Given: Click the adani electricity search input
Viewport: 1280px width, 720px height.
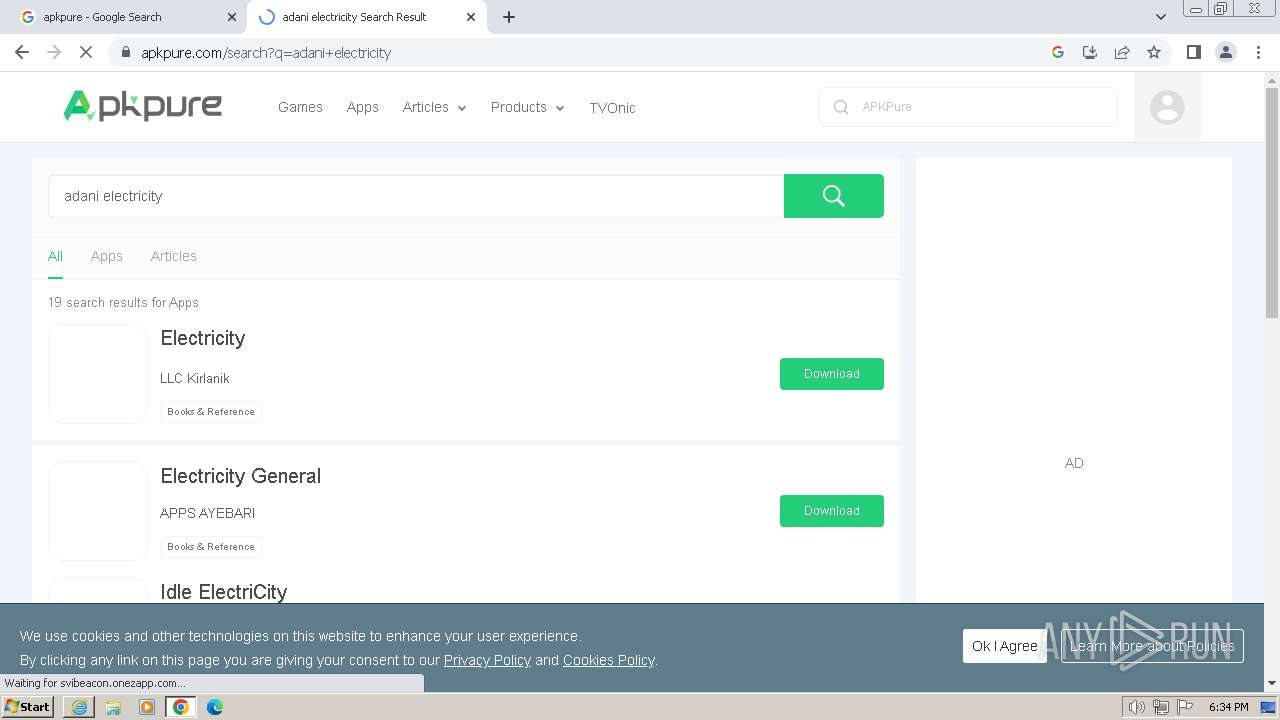Looking at the screenshot, I should pos(416,196).
